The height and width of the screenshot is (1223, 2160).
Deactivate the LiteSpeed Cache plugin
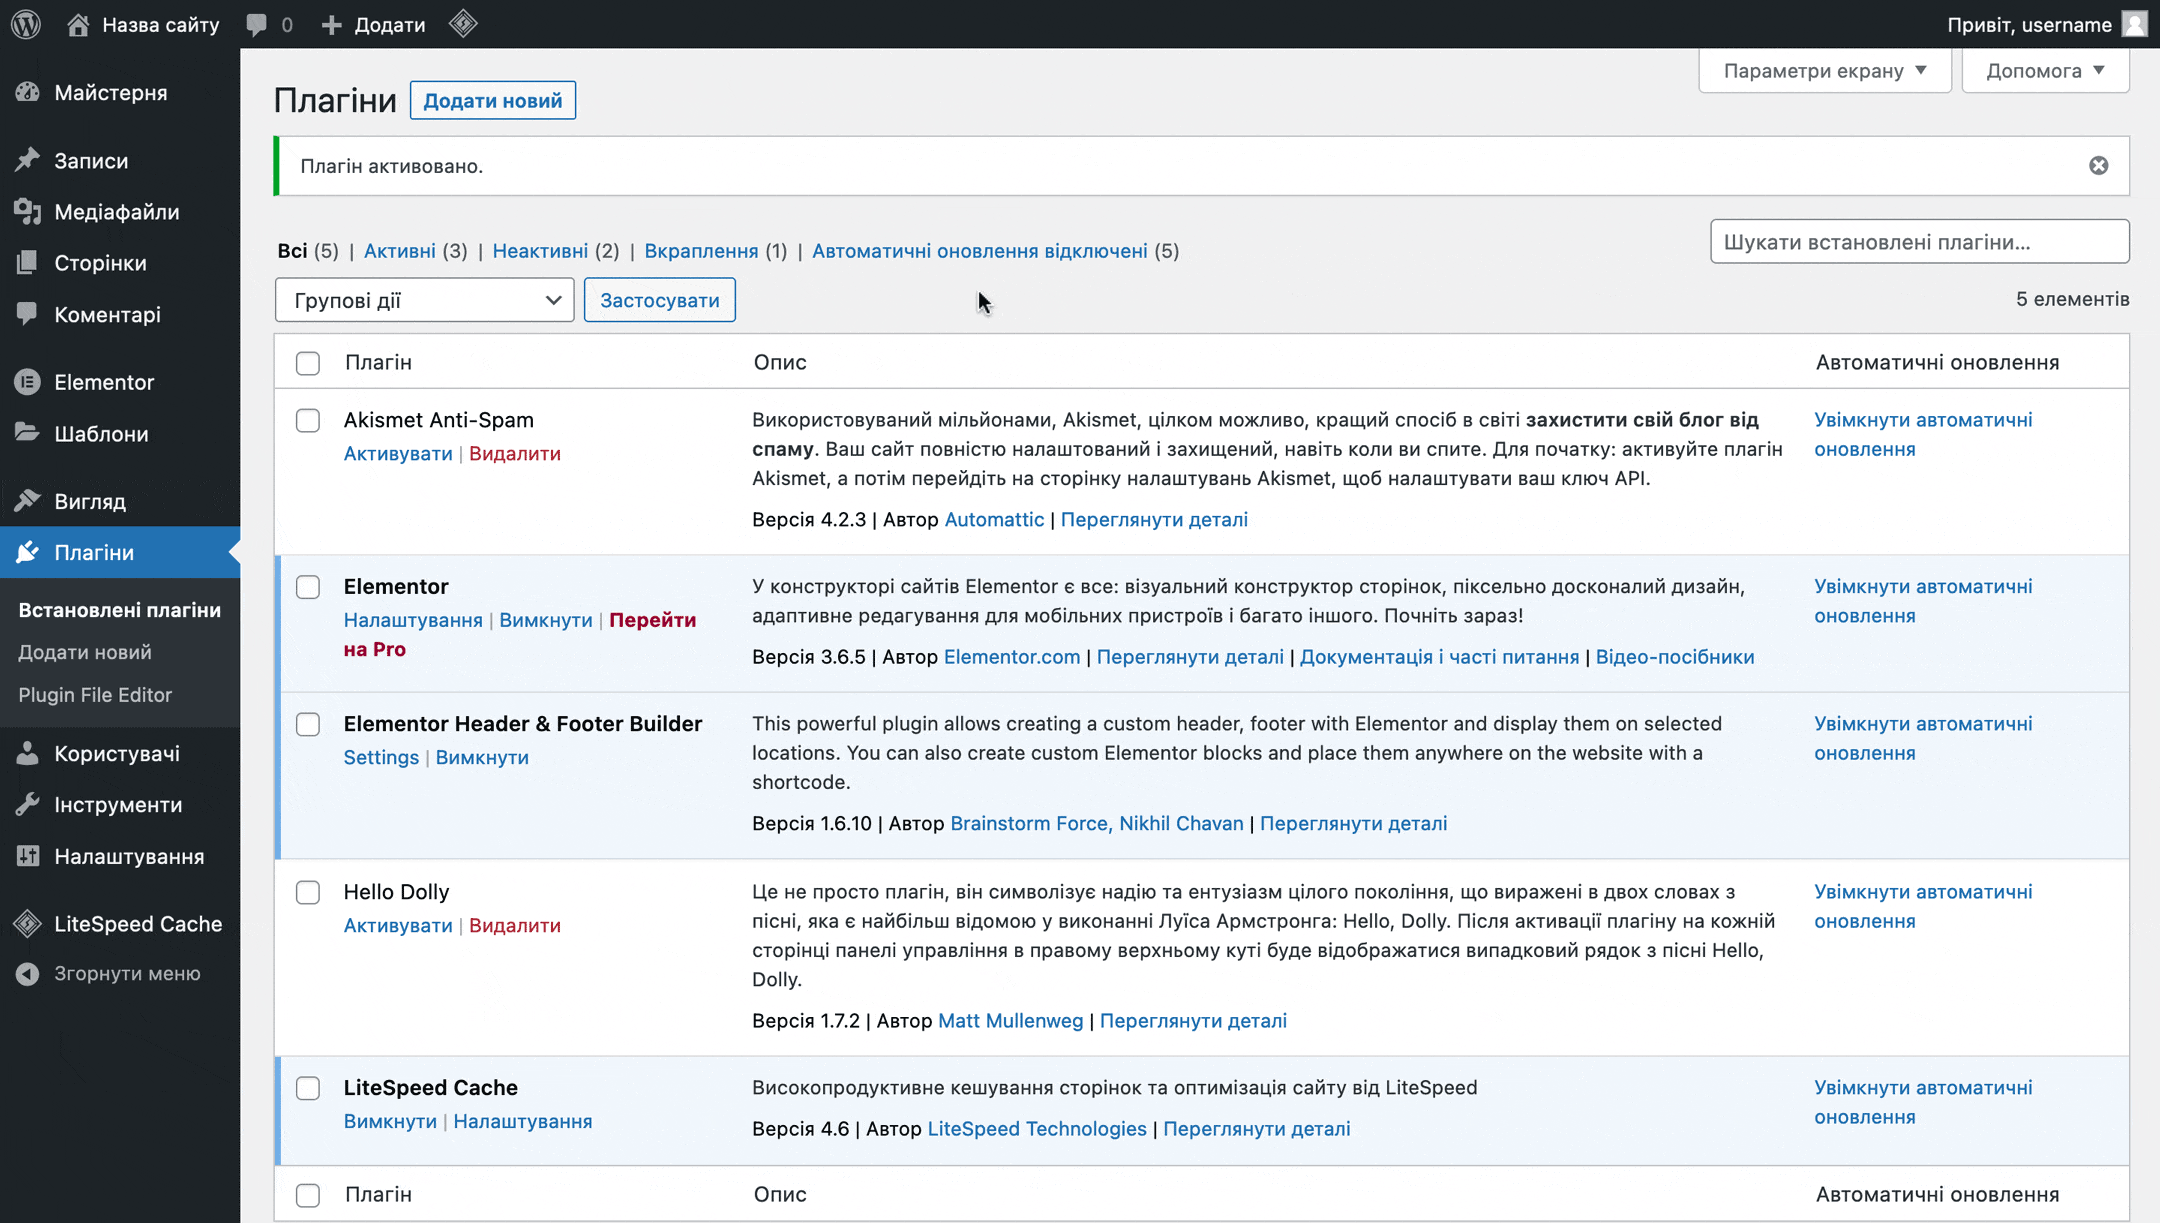[390, 1121]
